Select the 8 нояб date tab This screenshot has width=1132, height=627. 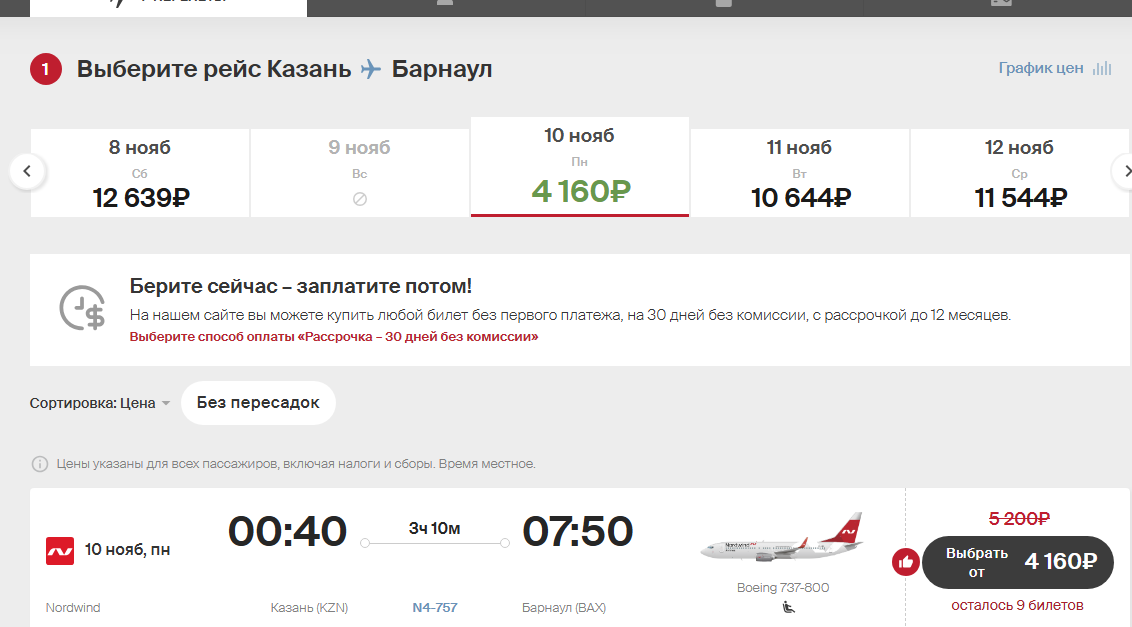pyautogui.click(x=140, y=173)
